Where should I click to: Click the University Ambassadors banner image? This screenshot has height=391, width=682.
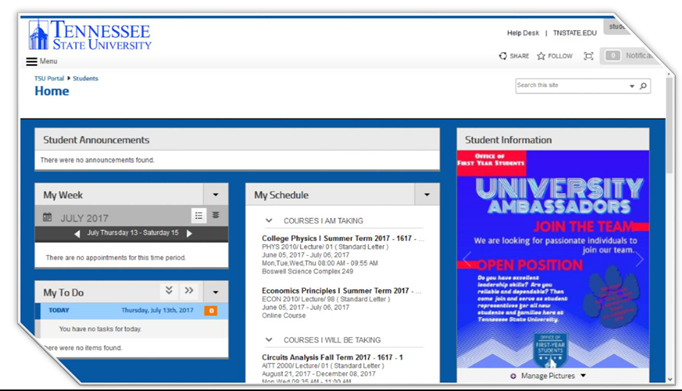coord(553,259)
